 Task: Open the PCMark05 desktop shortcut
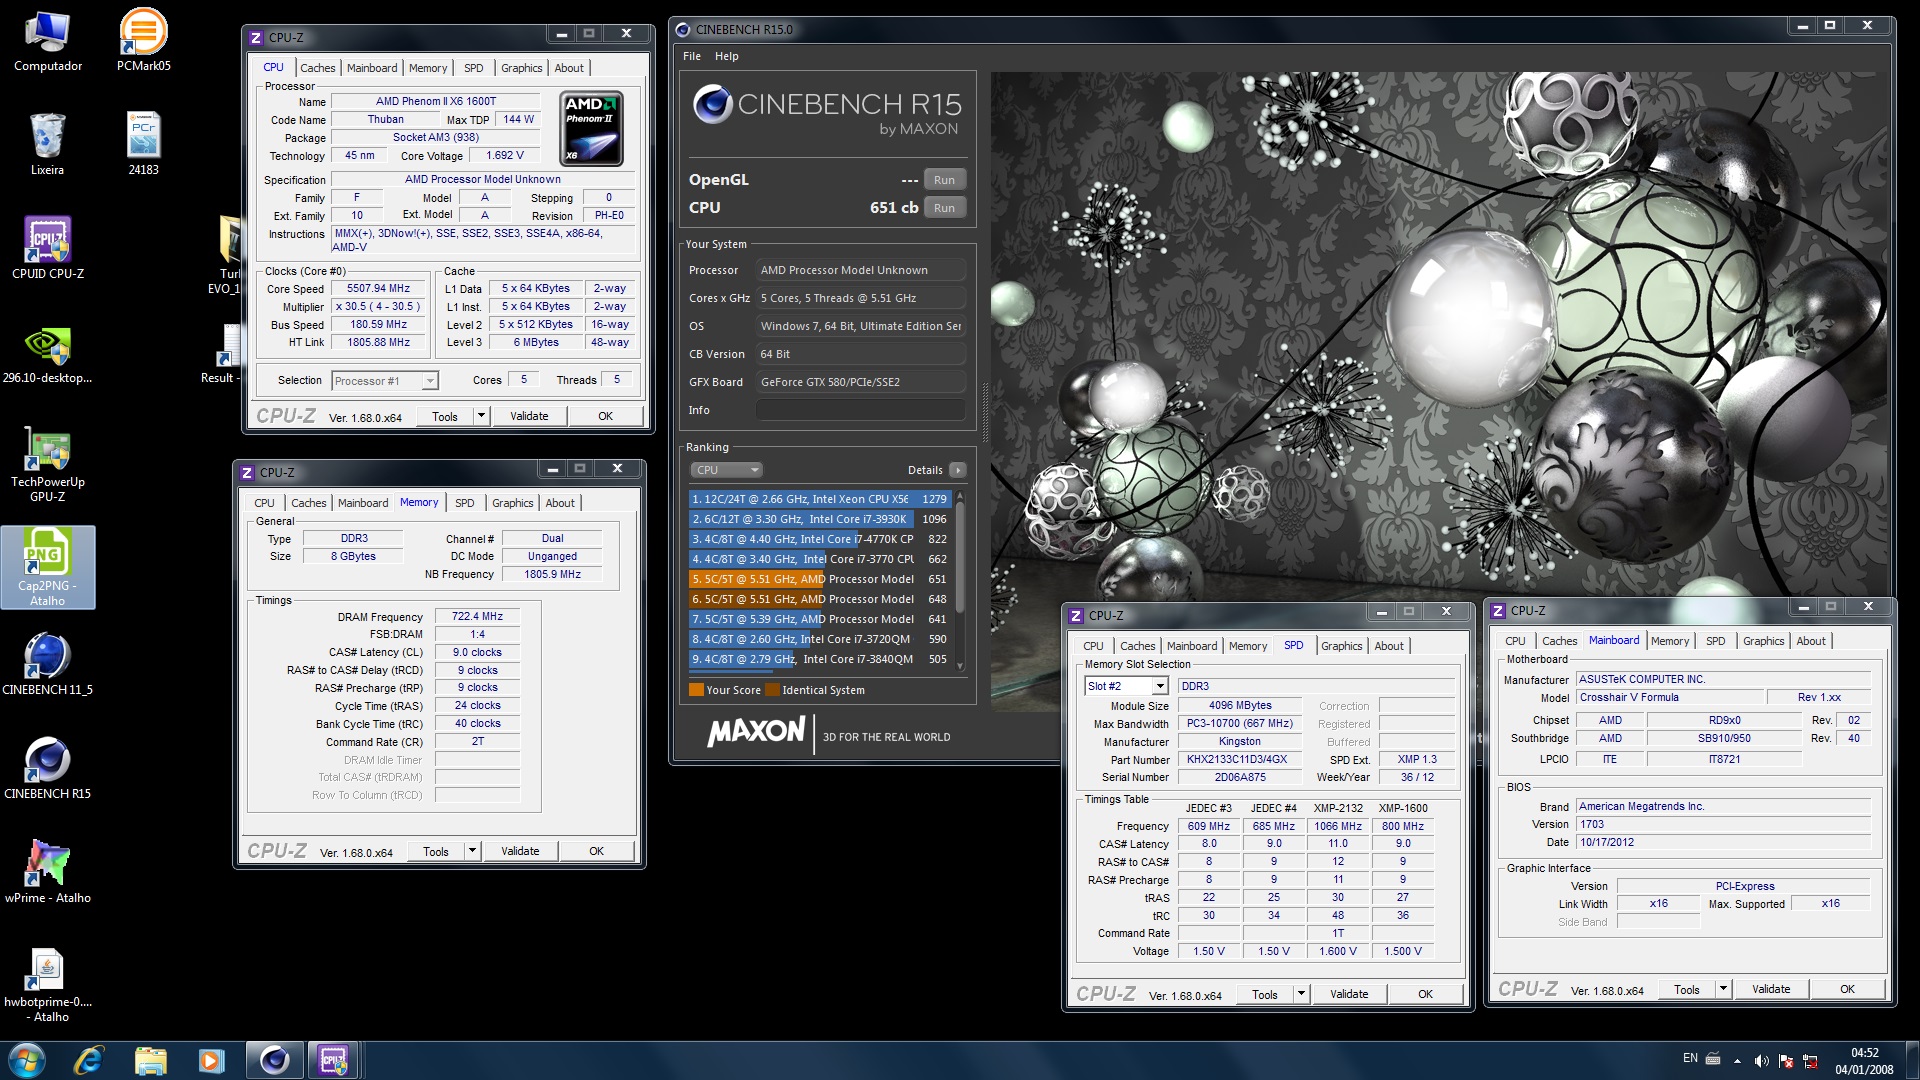[143, 42]
